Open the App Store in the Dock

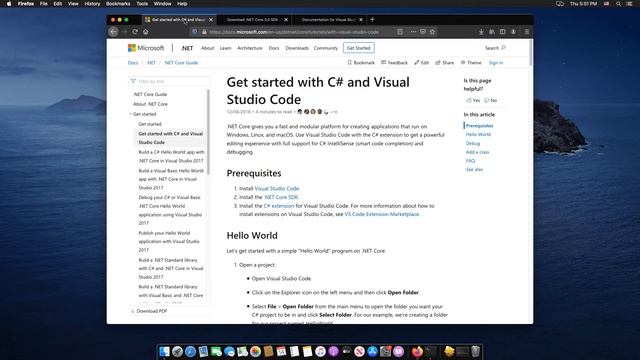[372, 351]
